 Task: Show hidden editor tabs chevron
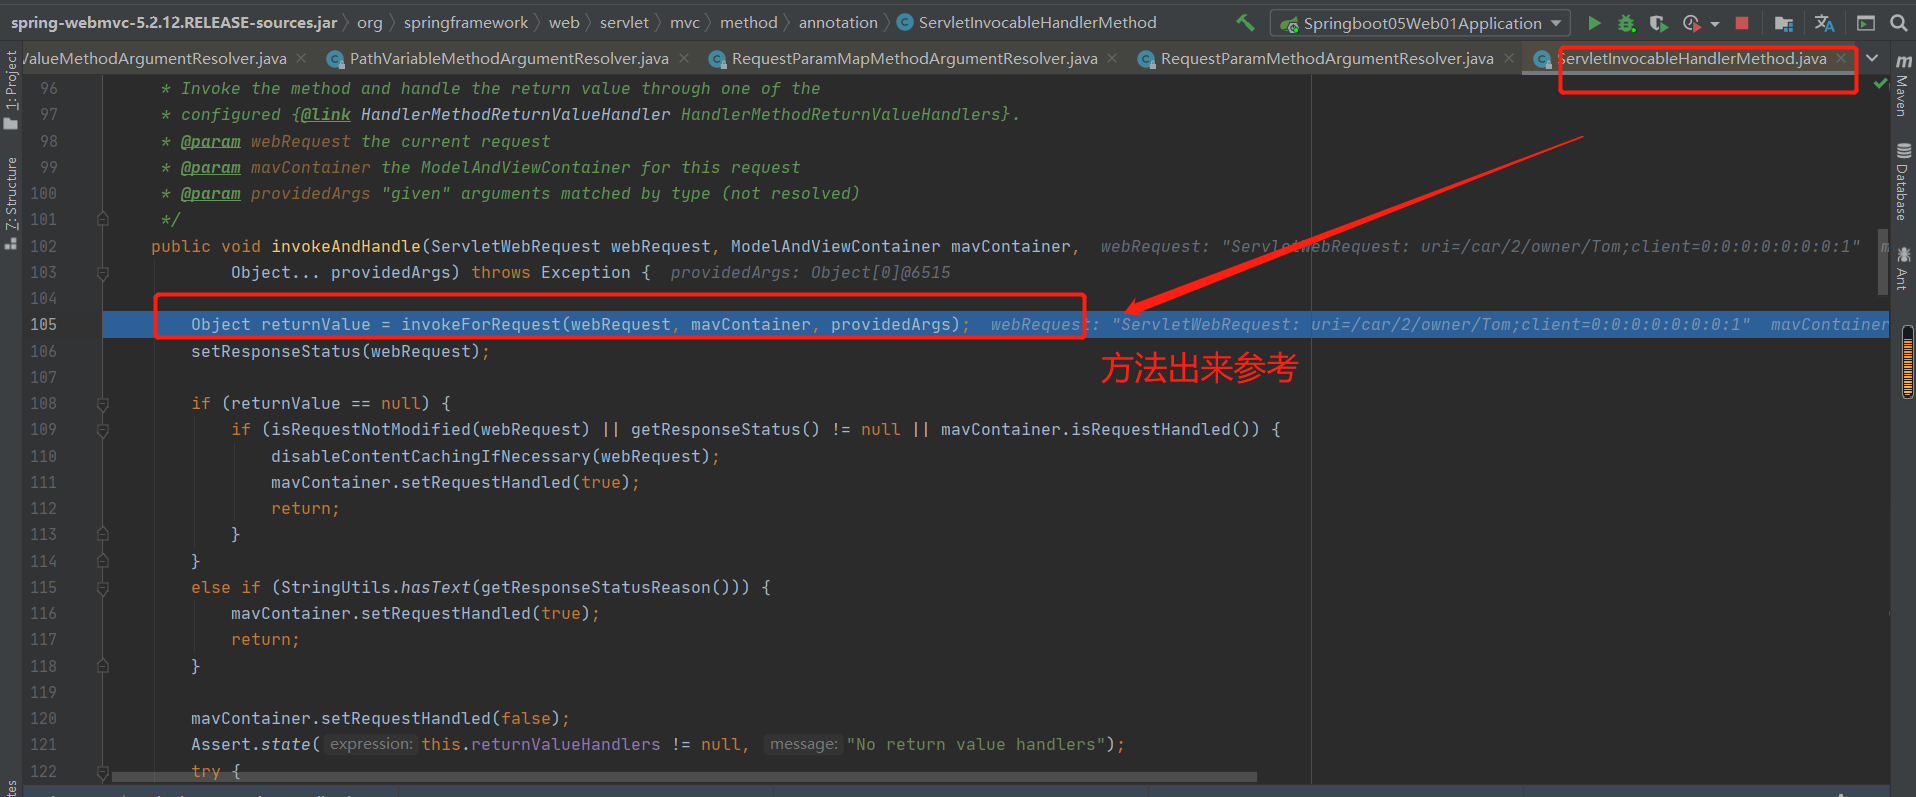[1872, 58]
